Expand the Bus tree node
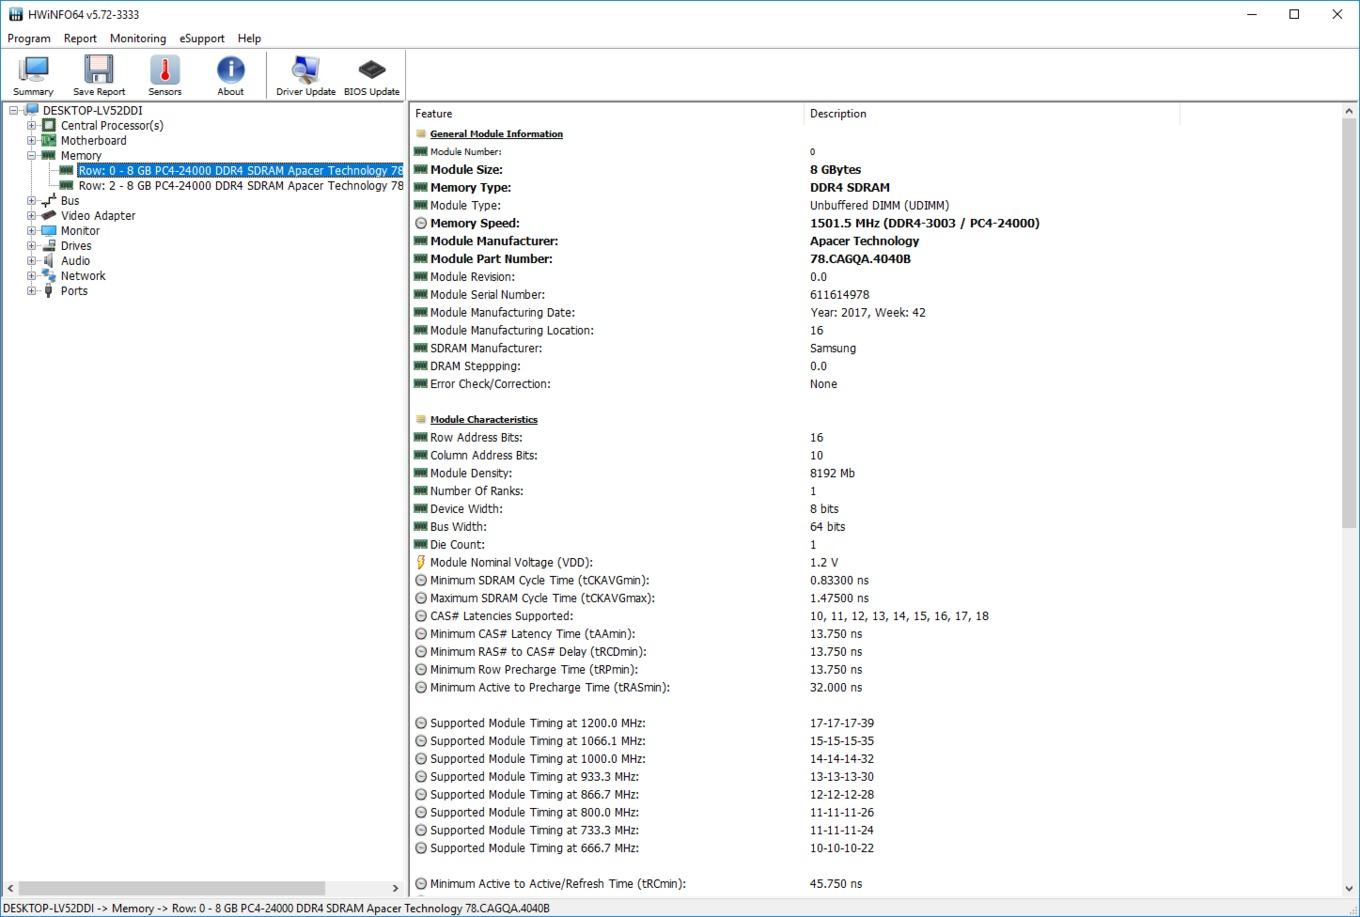This screenshot has width=1360, height=917. [32, 201]
